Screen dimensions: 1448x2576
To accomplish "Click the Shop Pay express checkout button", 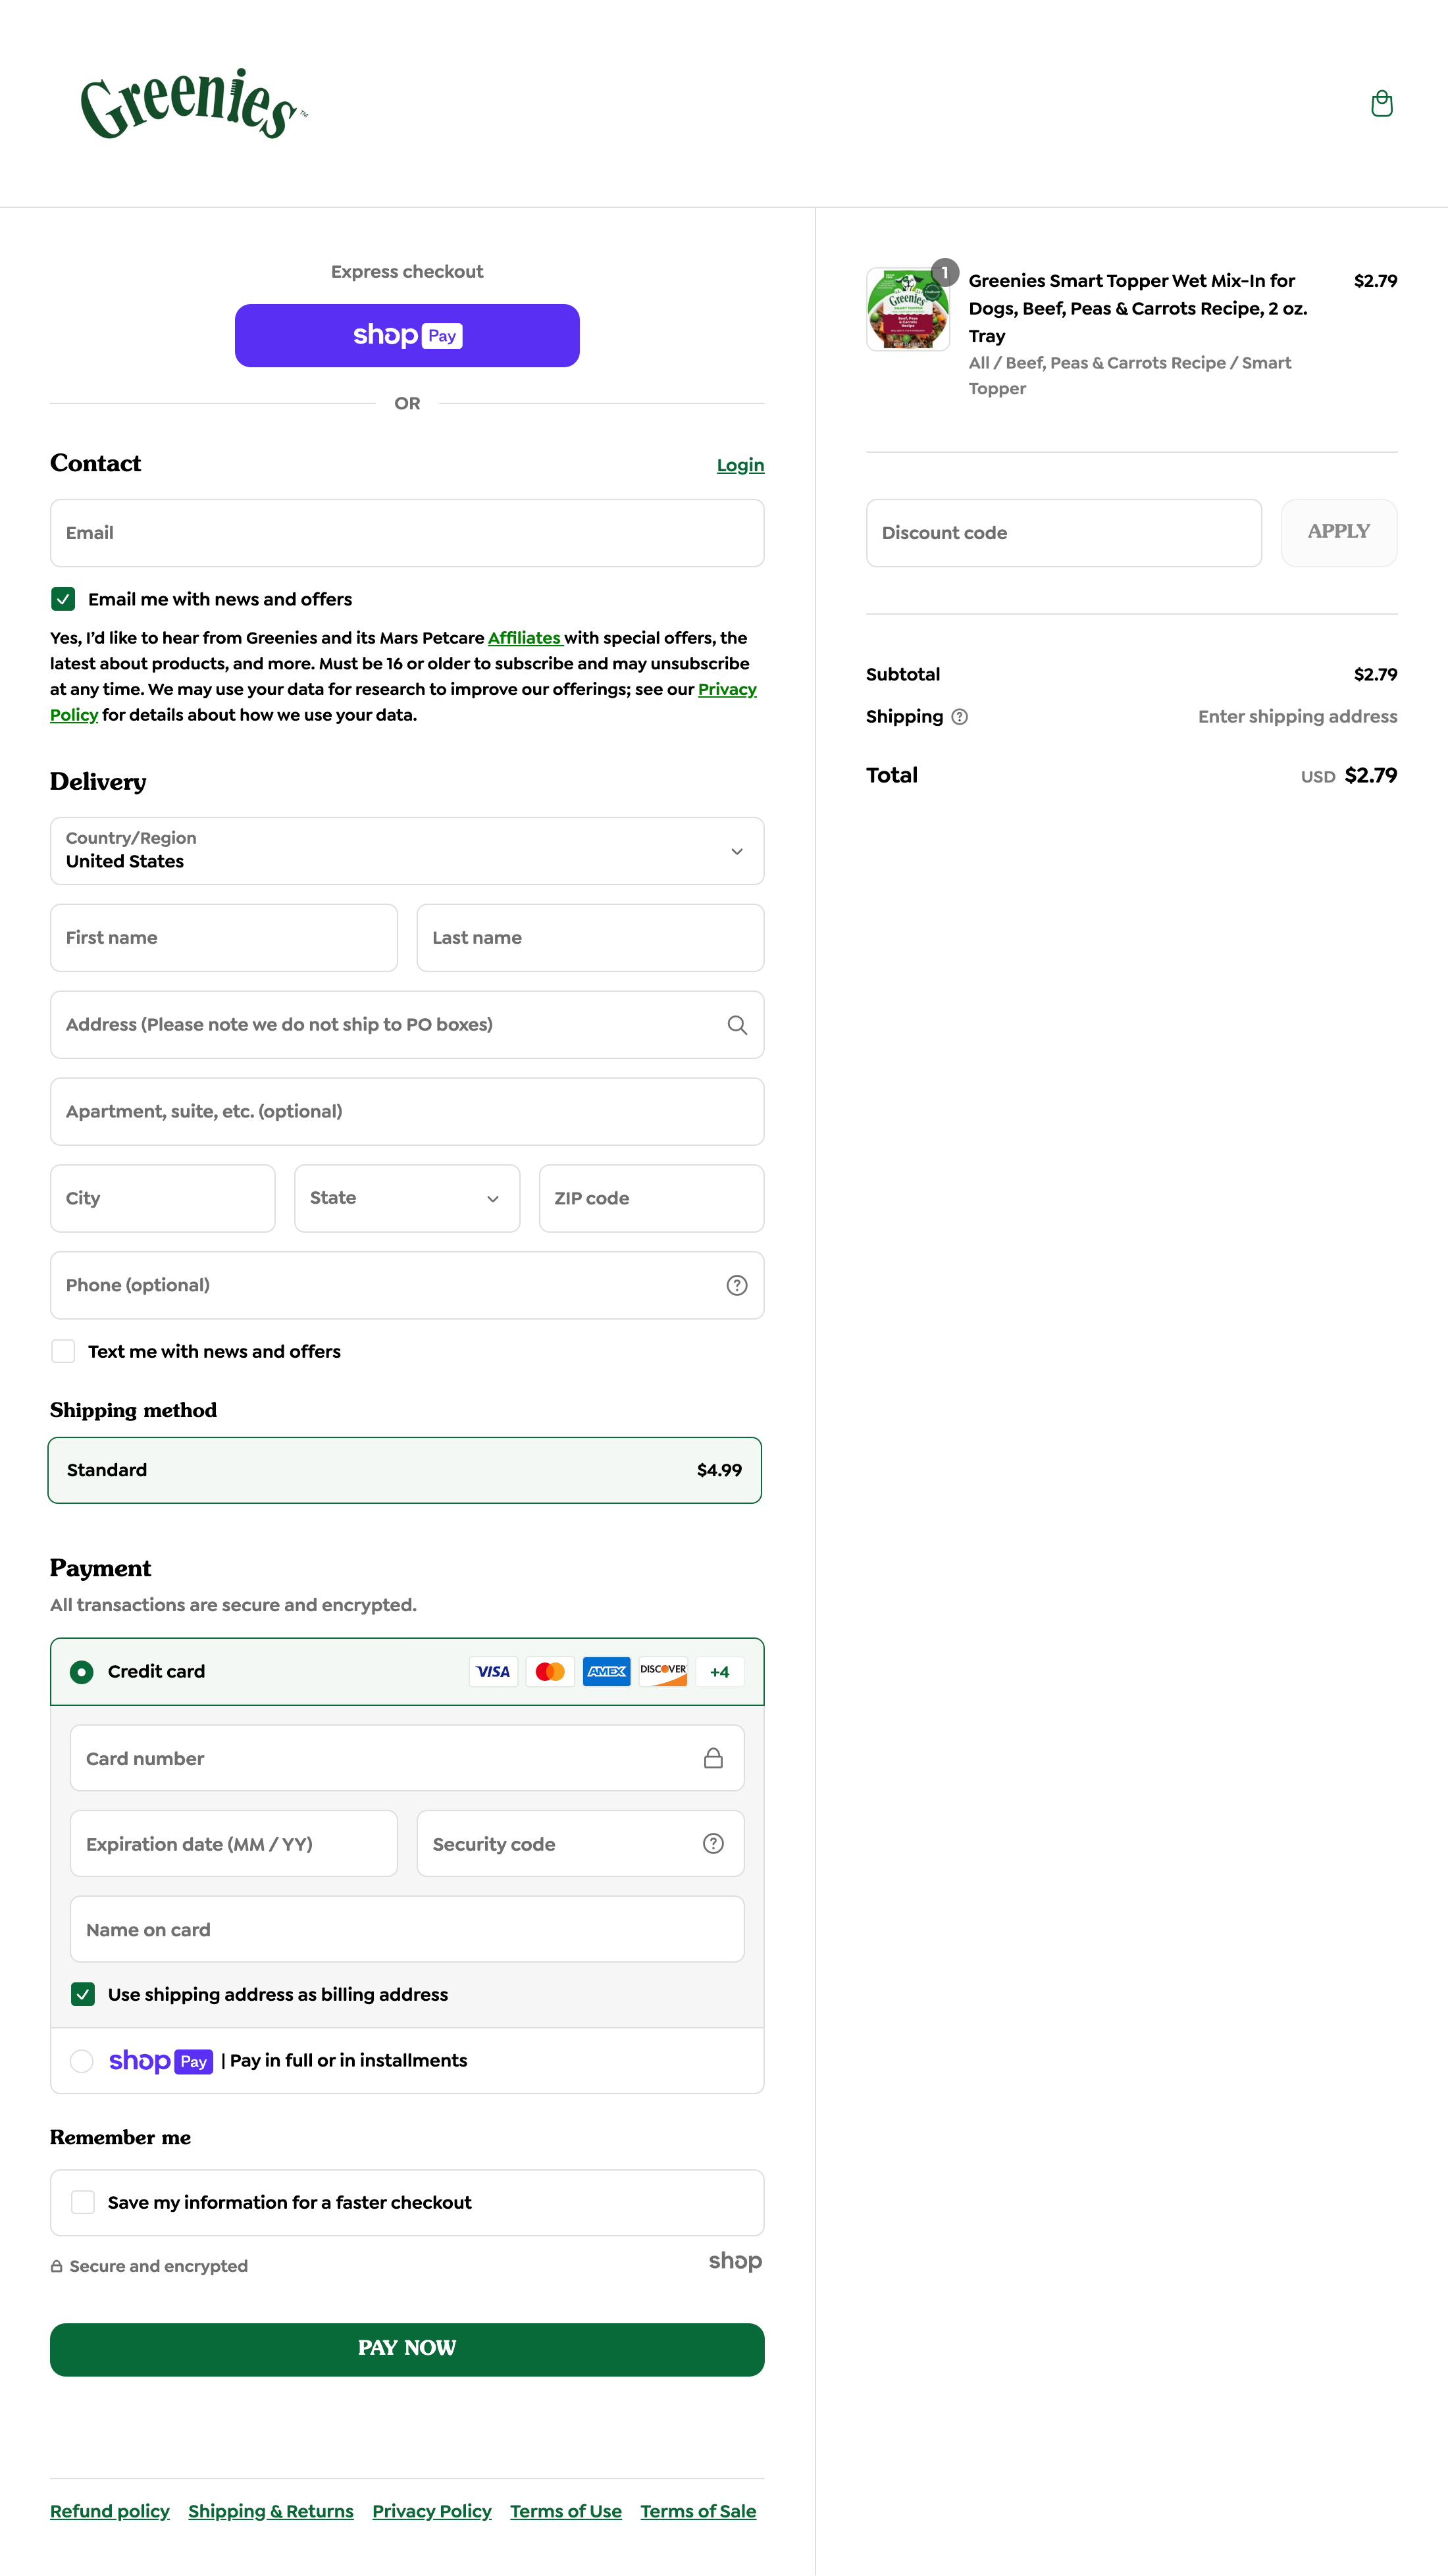I will pyautogui.click(x=406, y=335).
